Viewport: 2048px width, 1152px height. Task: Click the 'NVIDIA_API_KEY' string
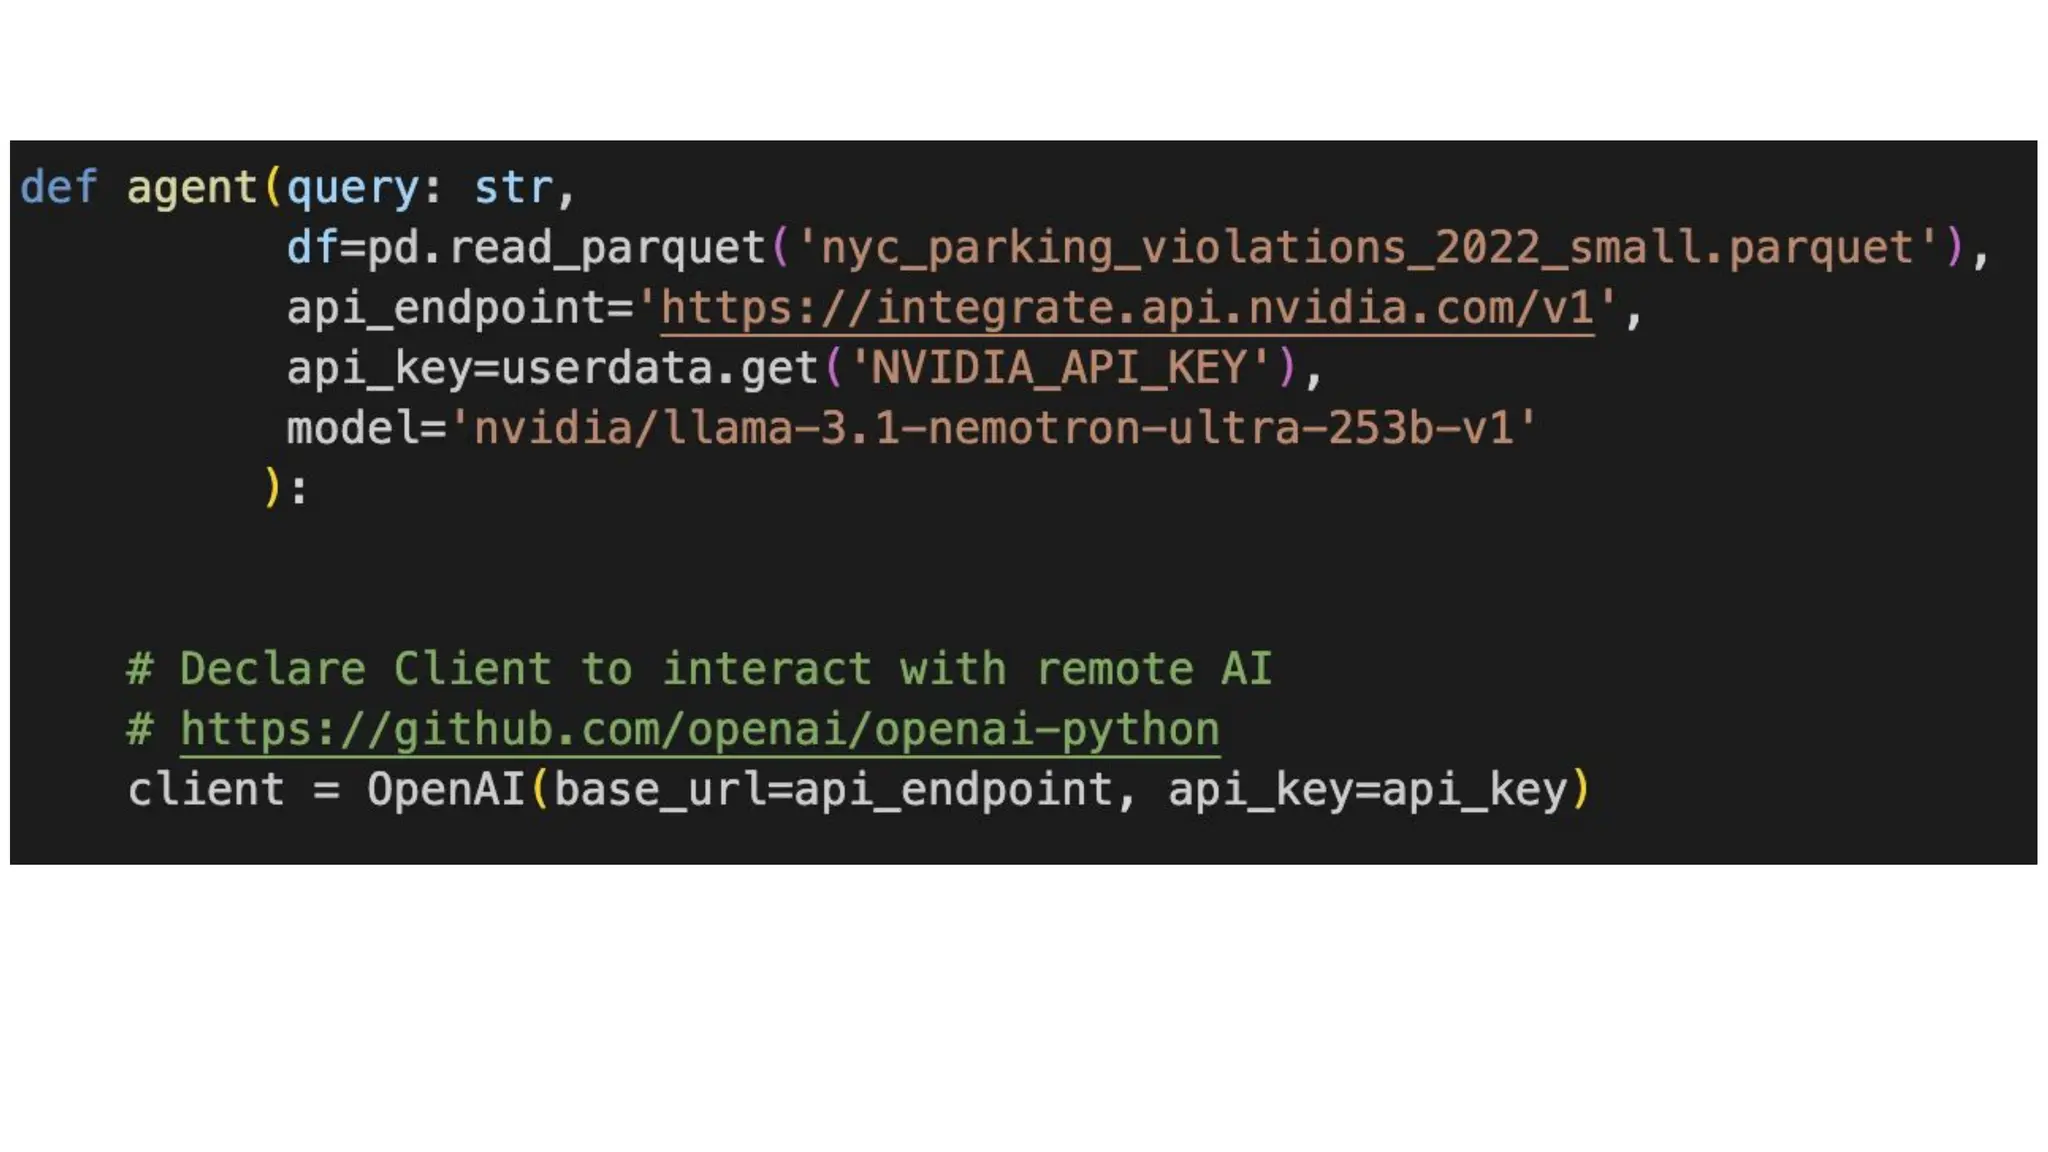click(1059, 368)
